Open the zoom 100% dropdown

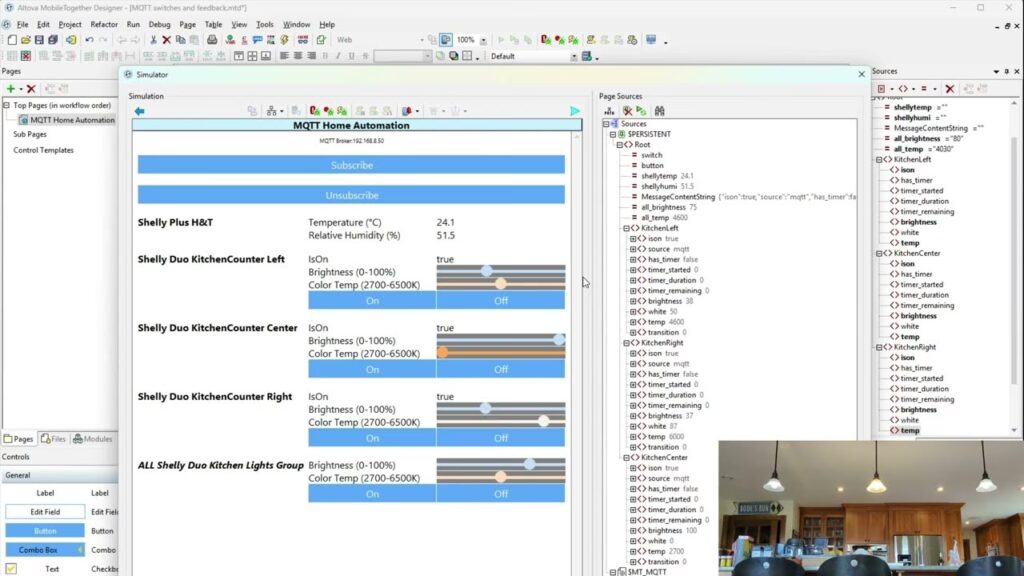[x=484, y=40]
